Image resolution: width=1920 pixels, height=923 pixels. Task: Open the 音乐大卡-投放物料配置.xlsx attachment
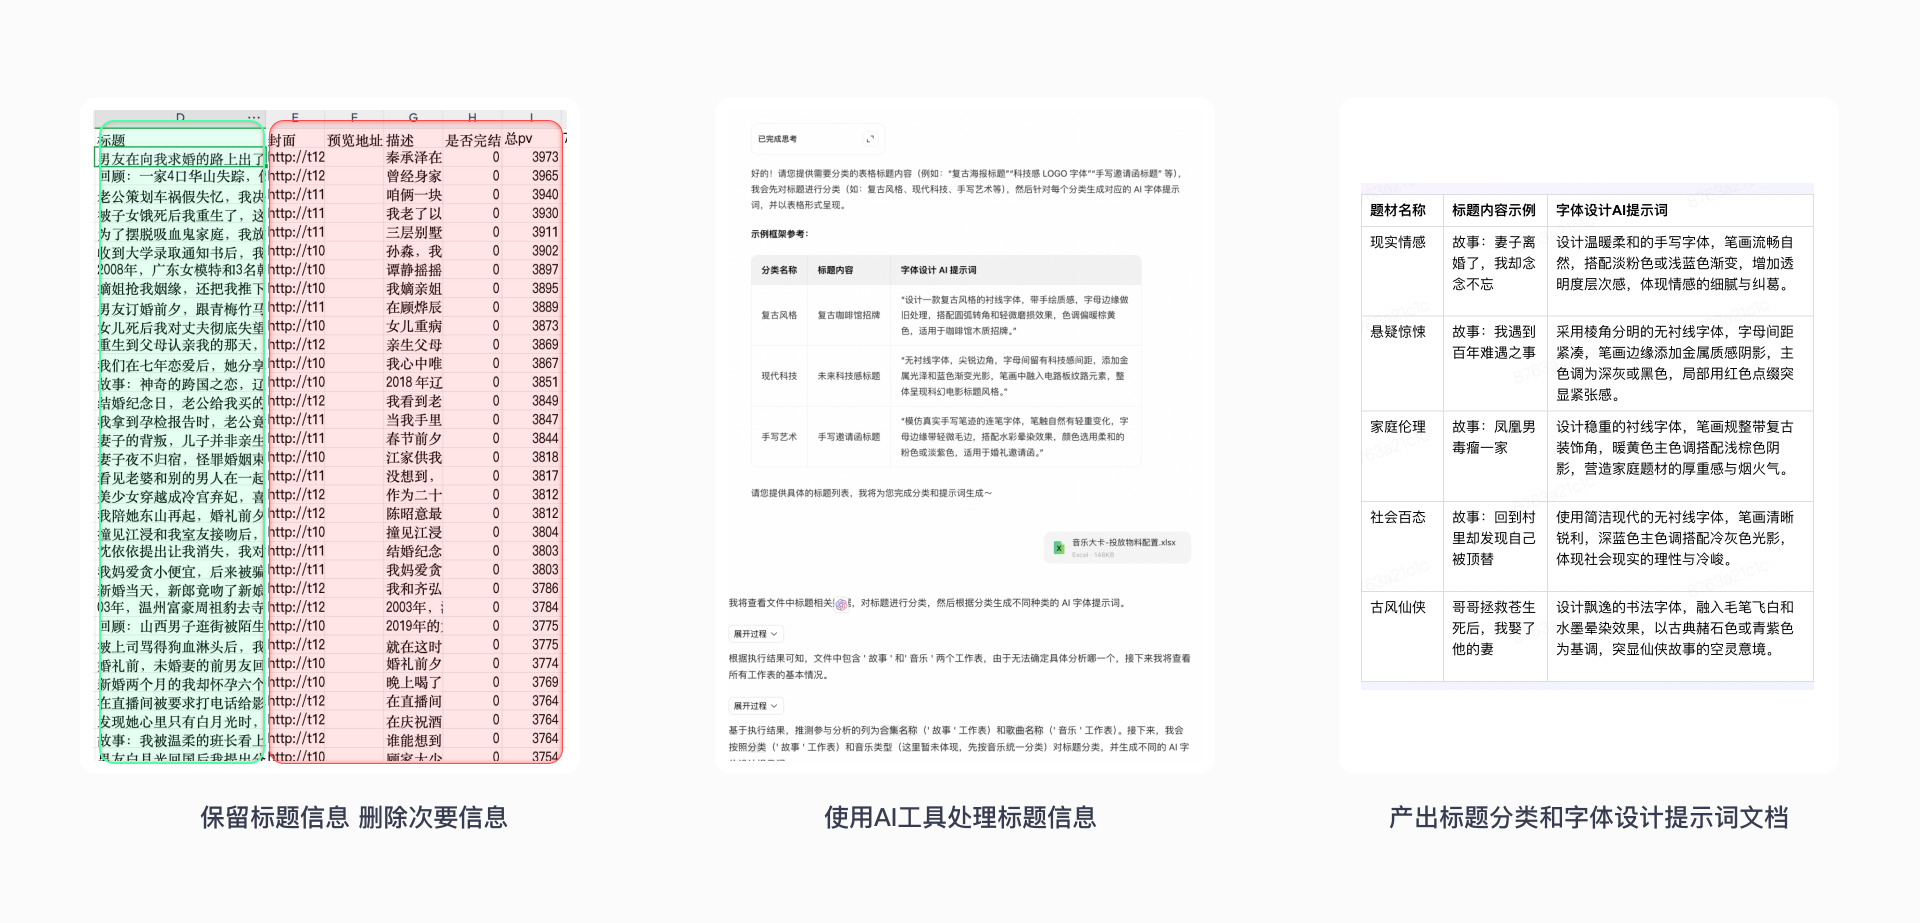click(x=1117, y=548)
